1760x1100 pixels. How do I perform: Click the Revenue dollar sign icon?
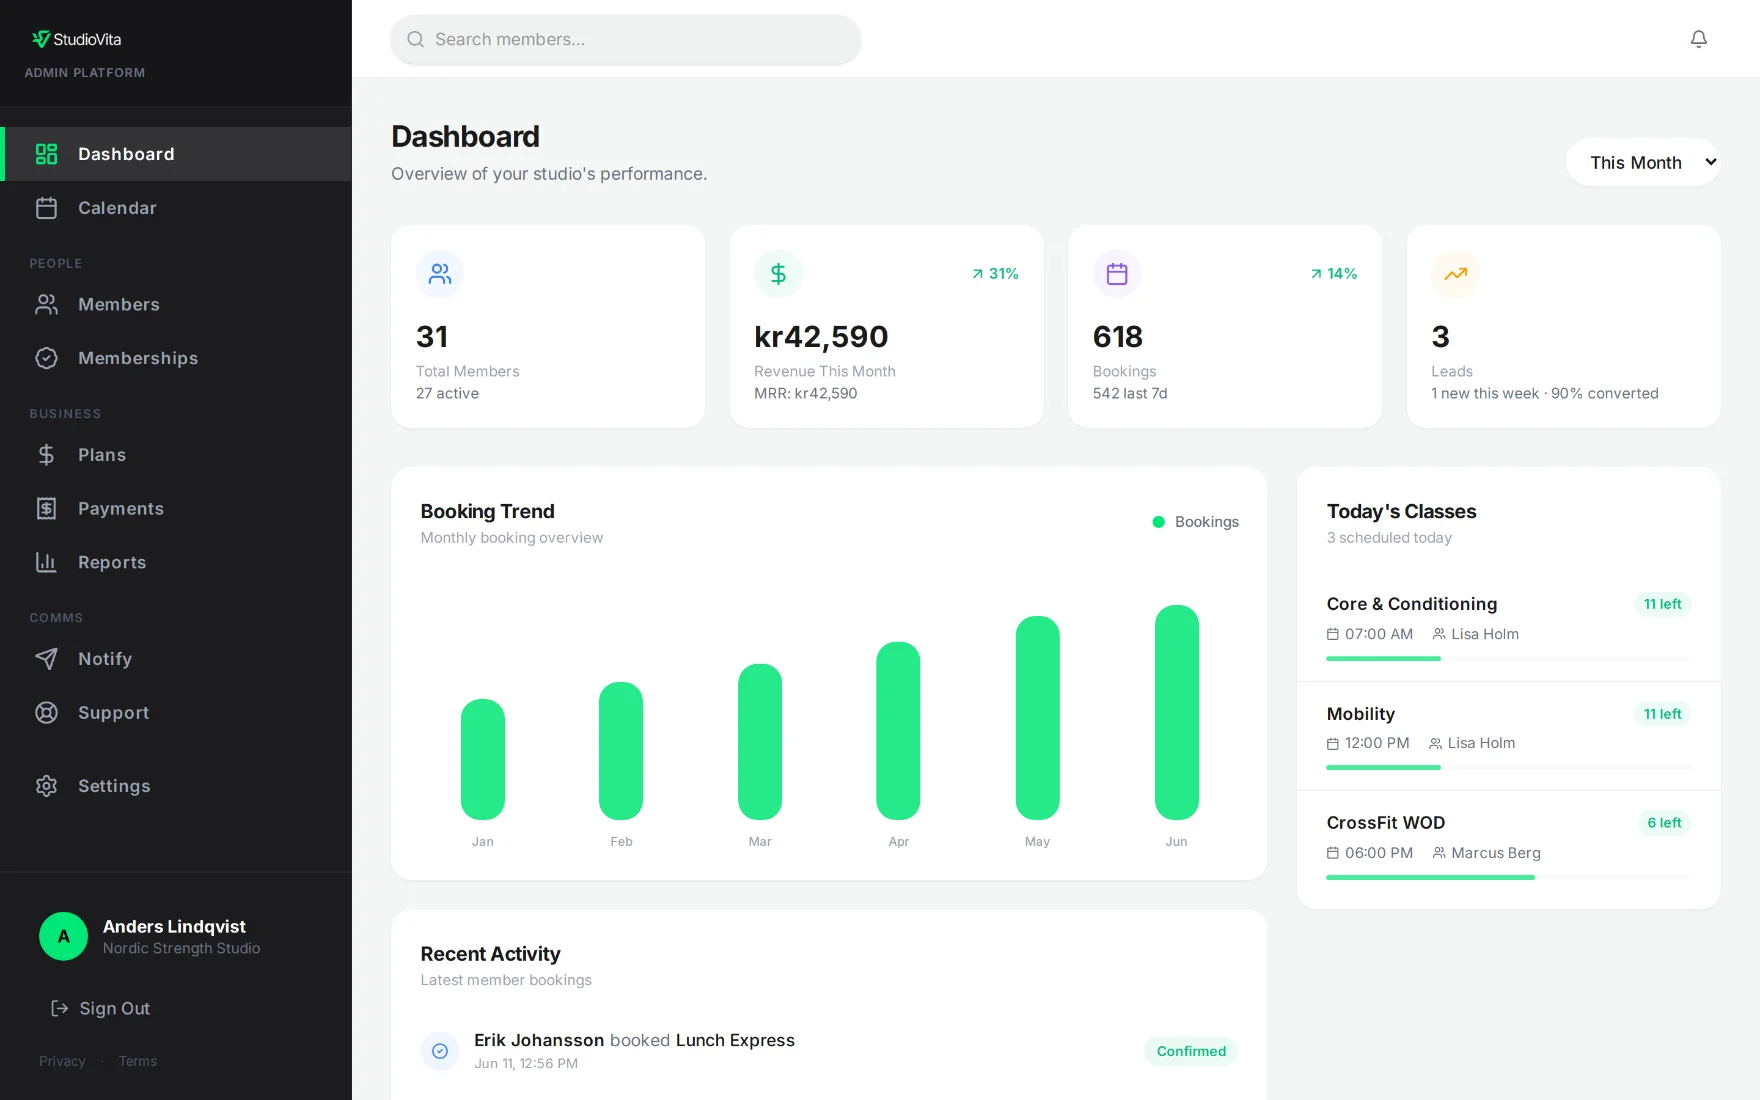[x=778, y=274]
